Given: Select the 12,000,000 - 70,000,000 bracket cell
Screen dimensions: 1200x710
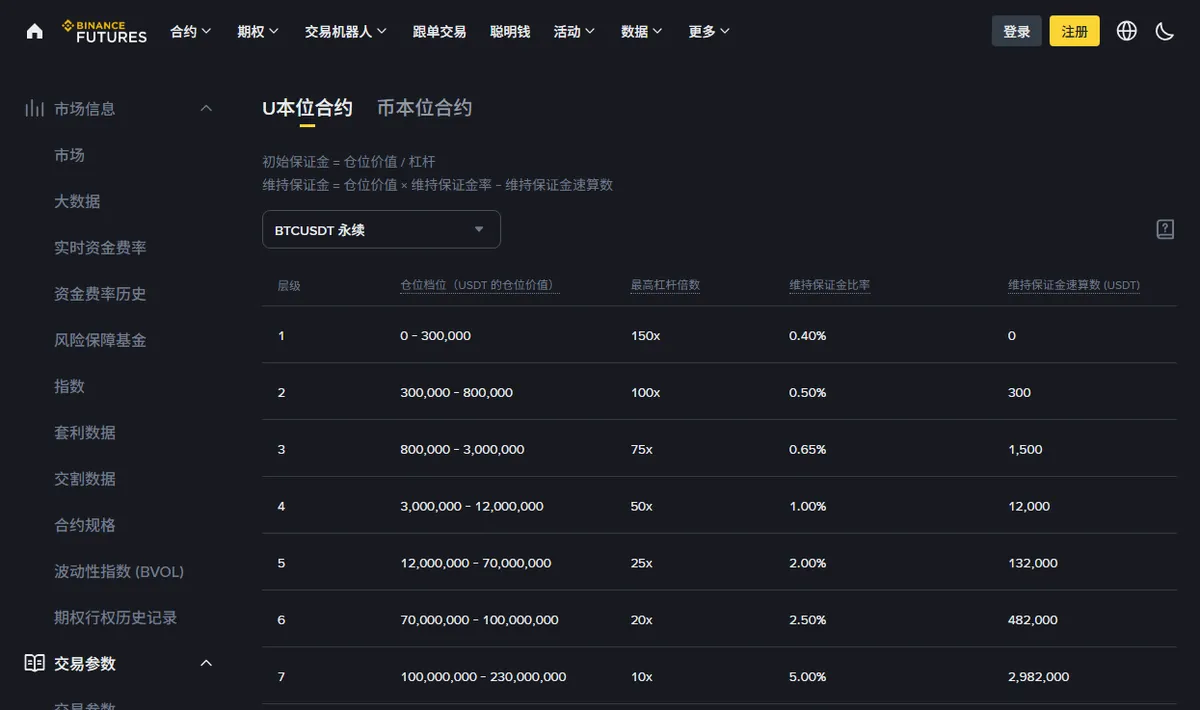Looking at the screenshot, I should coord(476,563).
